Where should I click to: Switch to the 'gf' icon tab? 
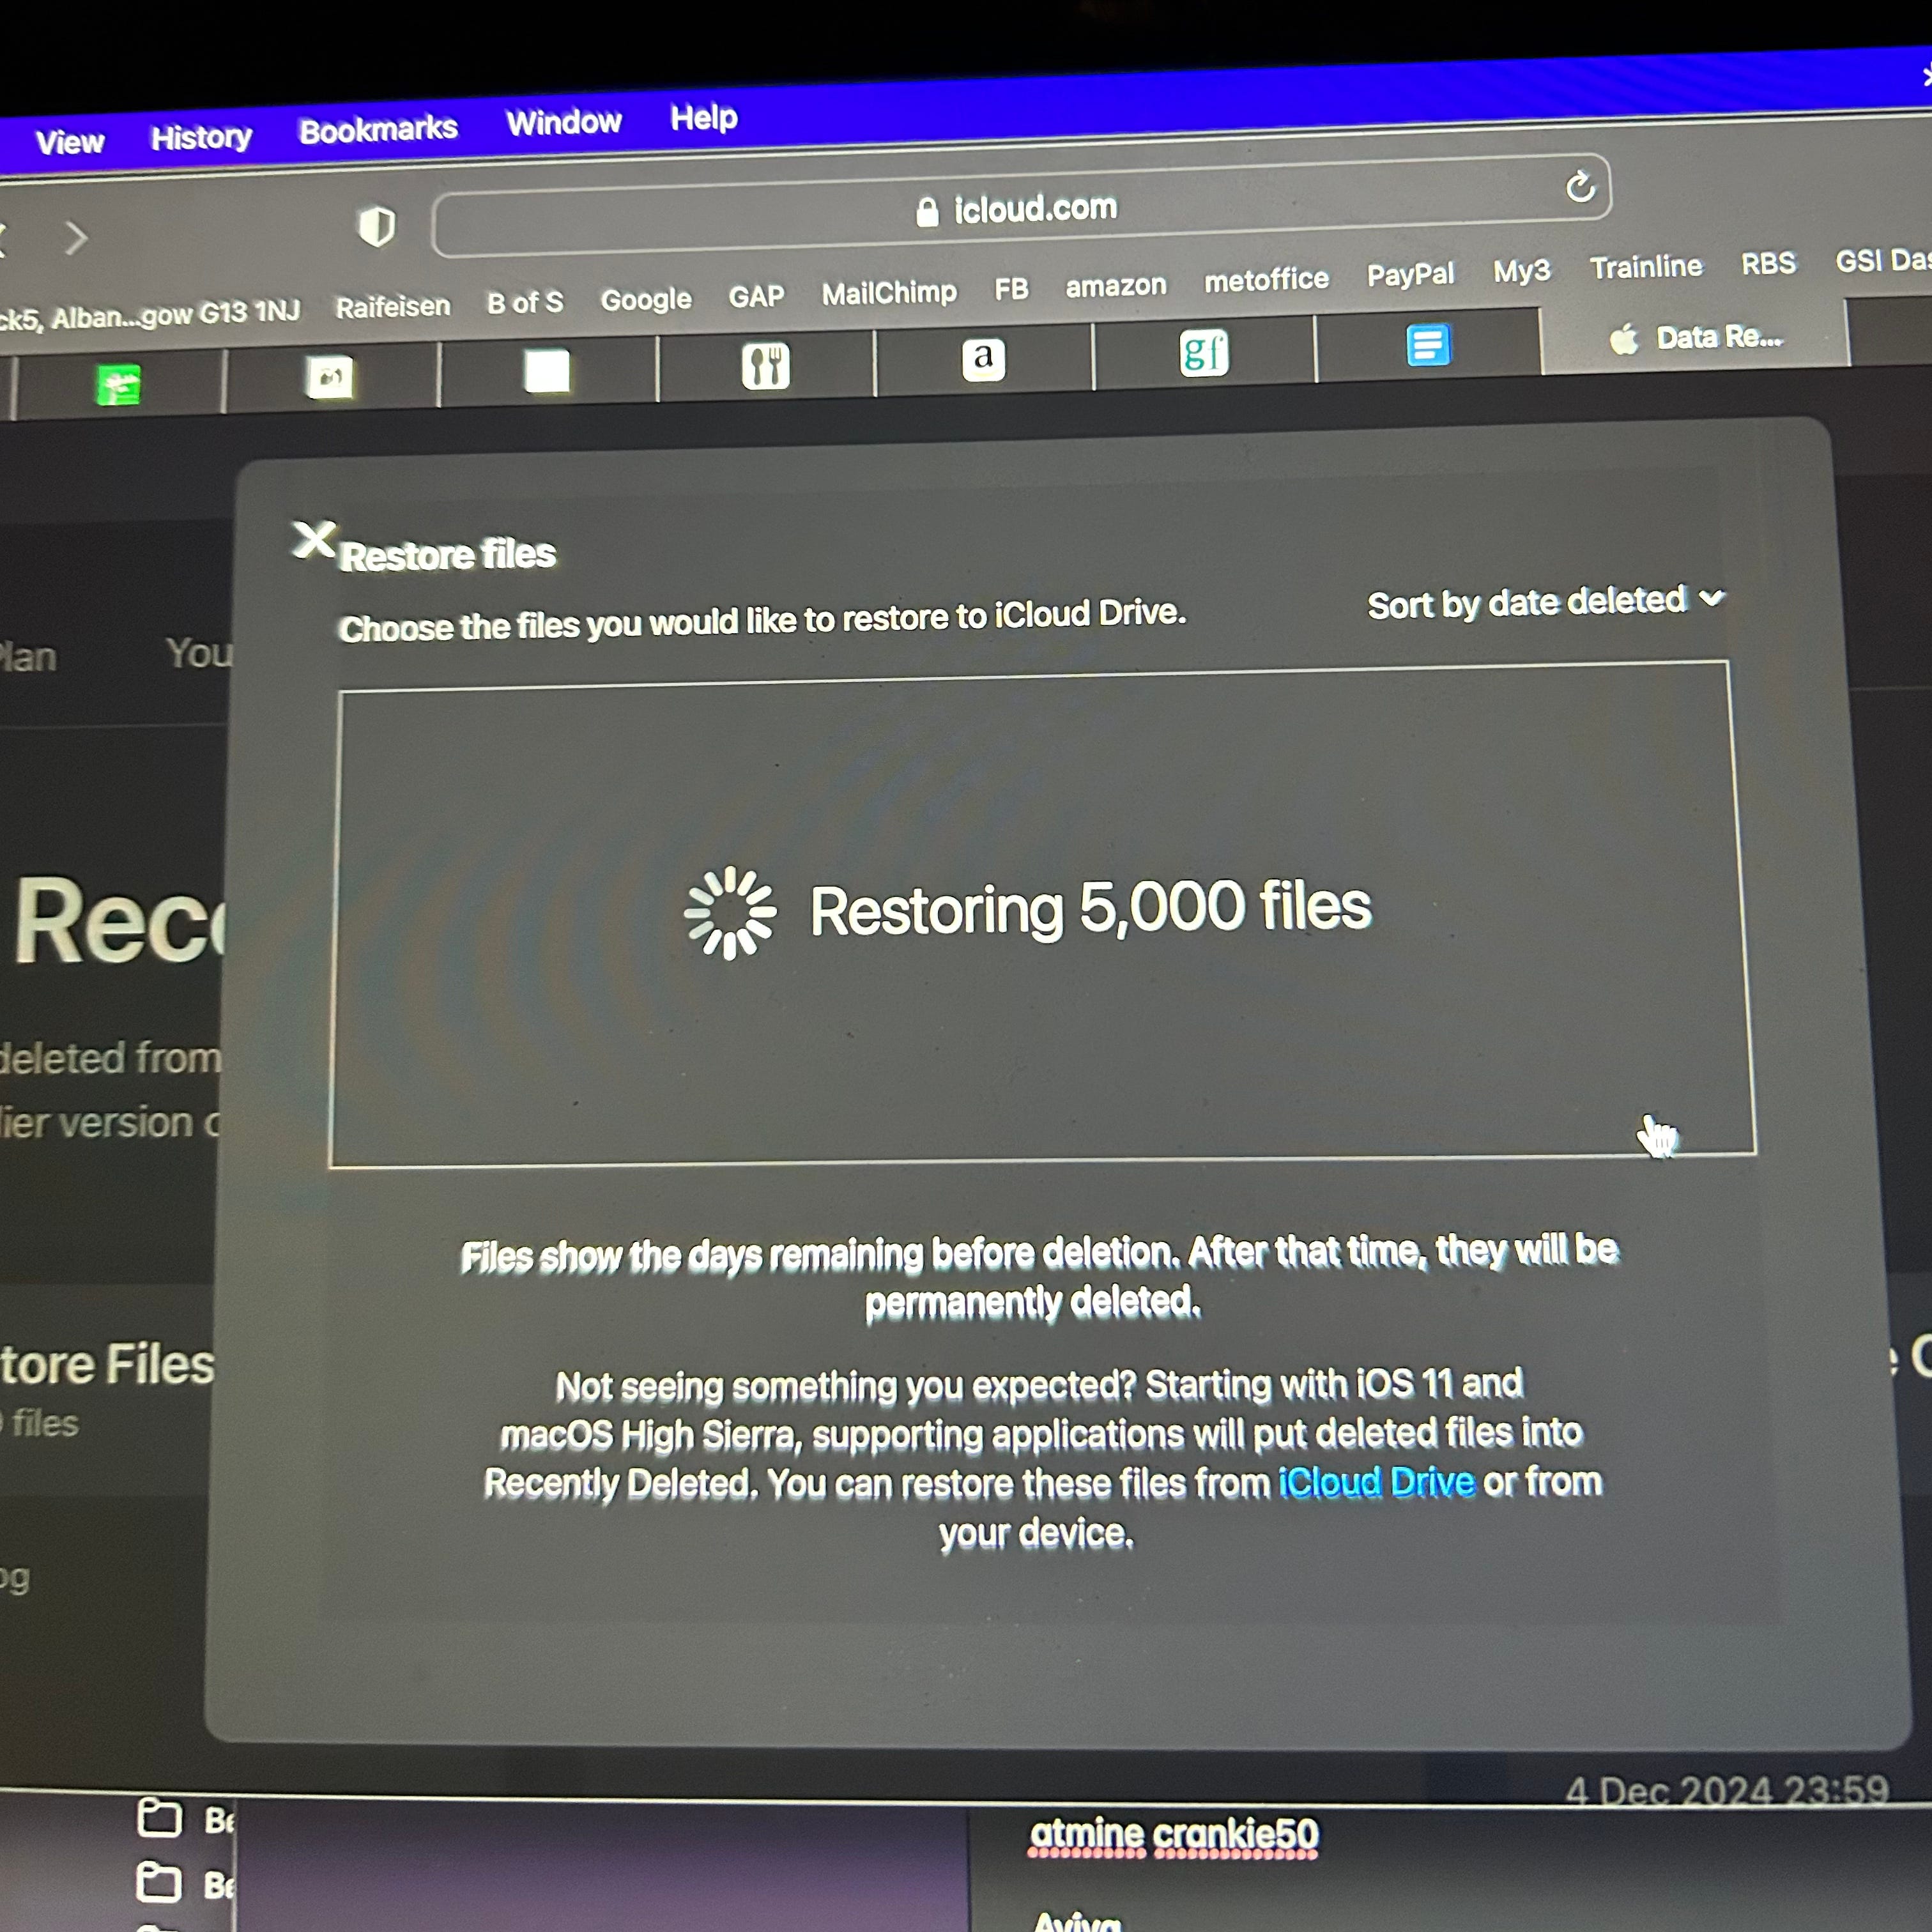[1204, 352]
